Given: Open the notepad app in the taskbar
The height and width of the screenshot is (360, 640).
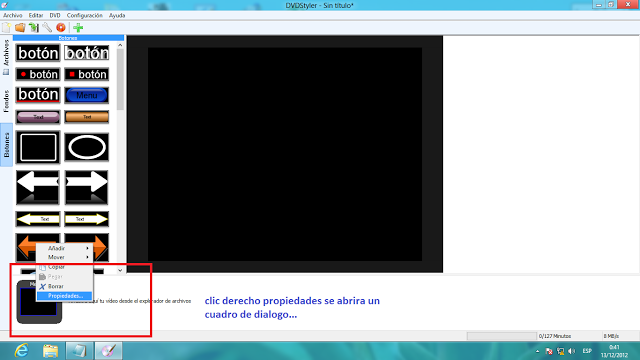Looking at the screenshot, I should click(x=79, y=351).
